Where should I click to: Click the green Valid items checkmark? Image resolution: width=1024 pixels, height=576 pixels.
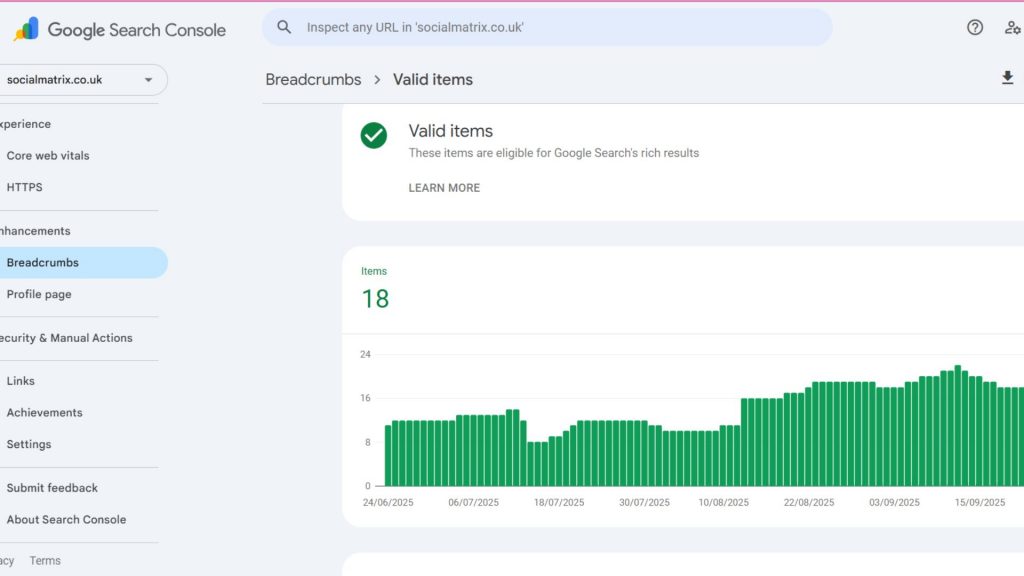[374, 136]
